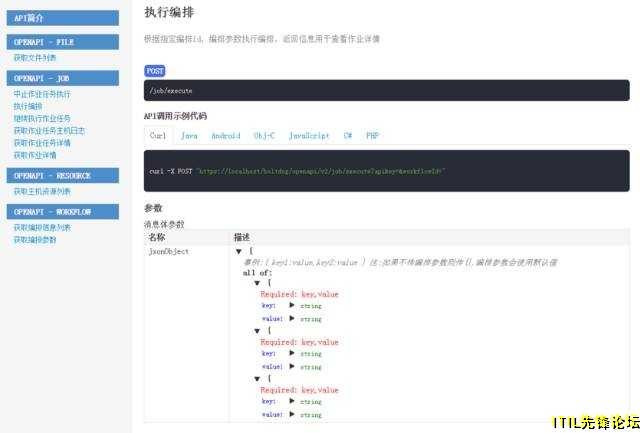
Task: Expand the key string arrow in second object
Action: click(x=292, y=353)
